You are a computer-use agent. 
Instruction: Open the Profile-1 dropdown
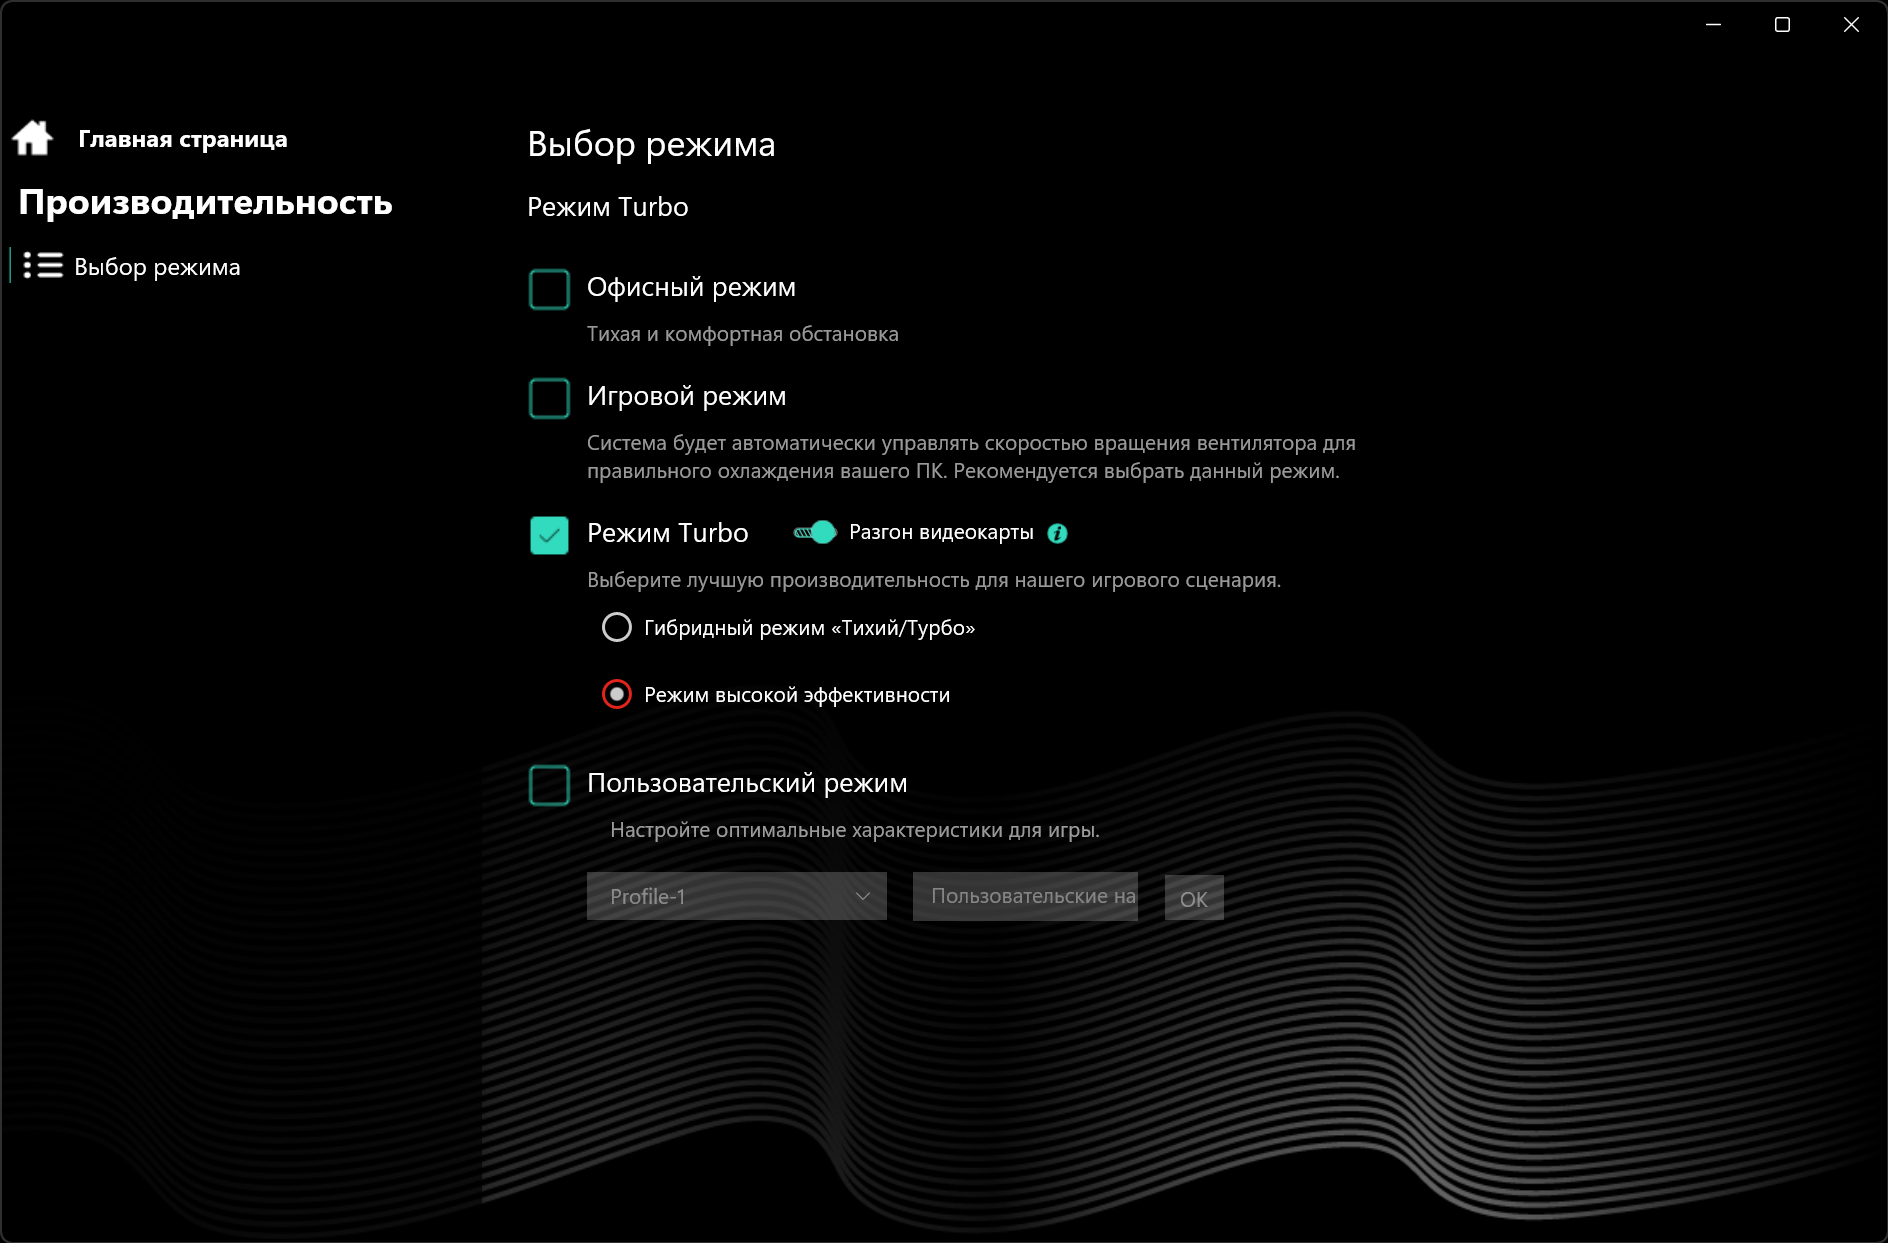737,896
